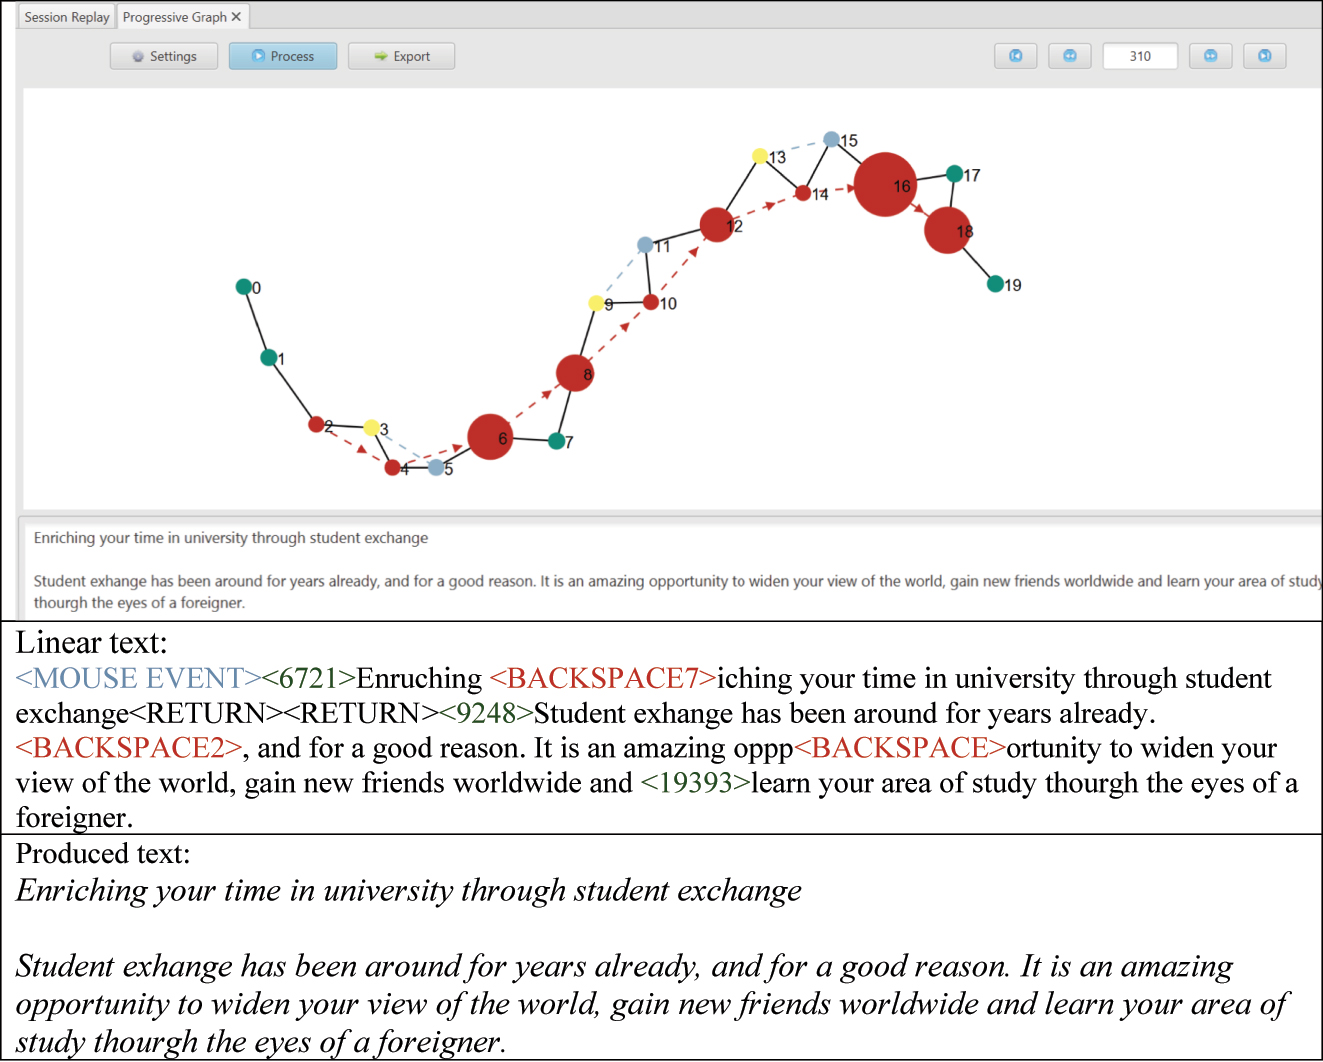The height and width of the screenshot is (1062, 1323).
Task: Click the gear icon on the Settings button
Action: point(138,56)
